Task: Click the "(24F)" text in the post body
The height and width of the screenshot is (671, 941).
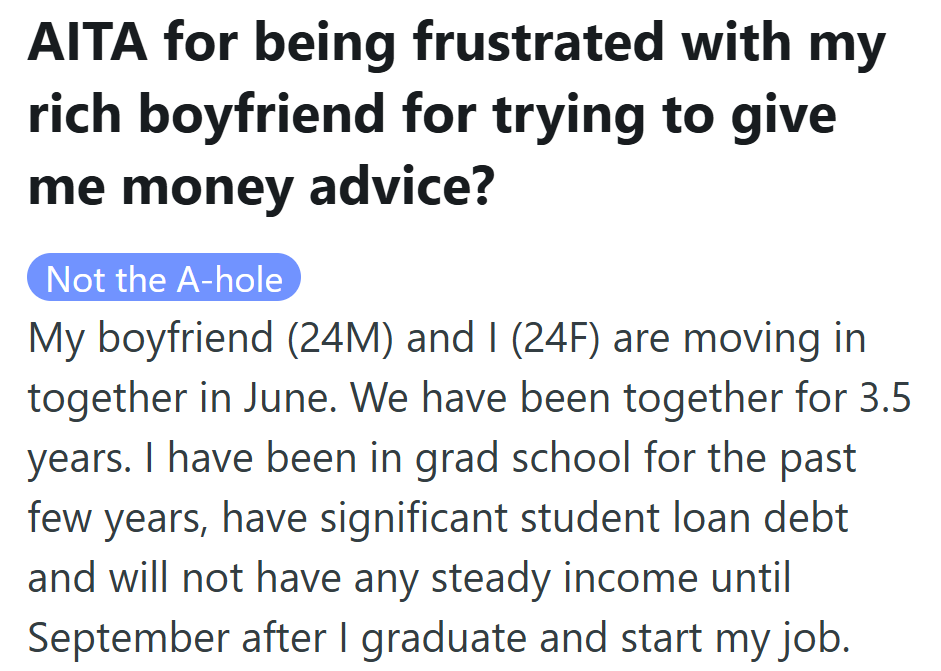Action: tap(555, 339)
